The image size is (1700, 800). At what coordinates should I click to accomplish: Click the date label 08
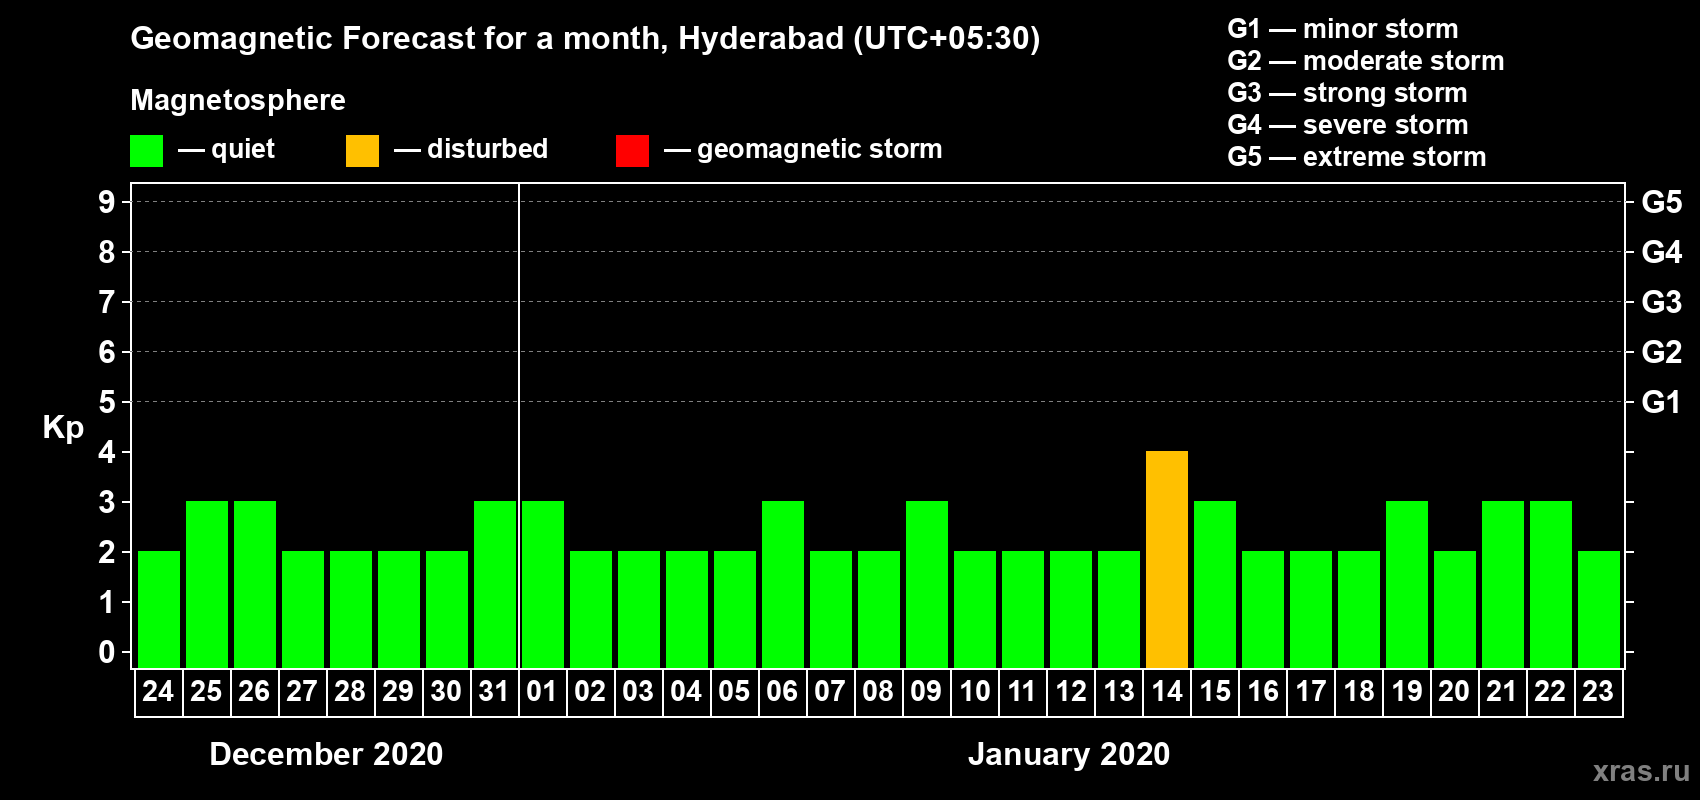pyautogui.click(x=878, y=691)
